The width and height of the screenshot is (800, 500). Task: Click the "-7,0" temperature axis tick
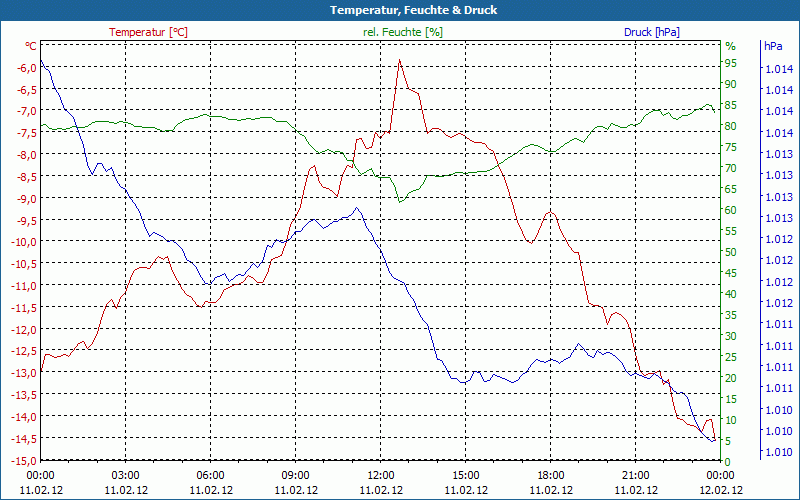pyautogui.click(x=26, y=111)
